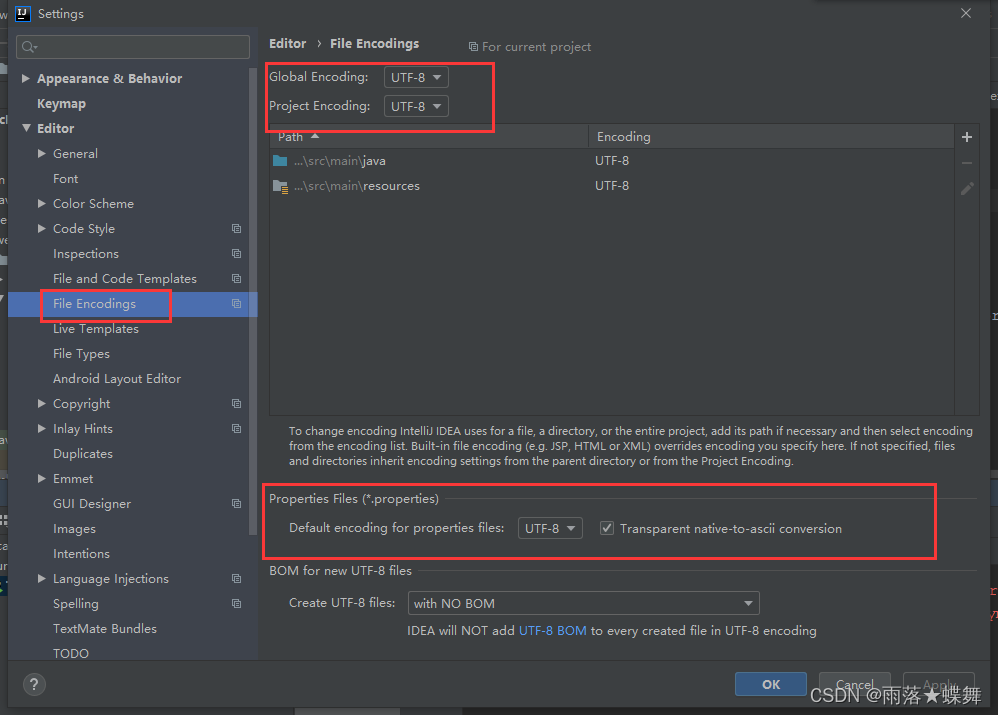Click the Cancel button
This screenshot has height=715, width=998.
coord(855,684)
